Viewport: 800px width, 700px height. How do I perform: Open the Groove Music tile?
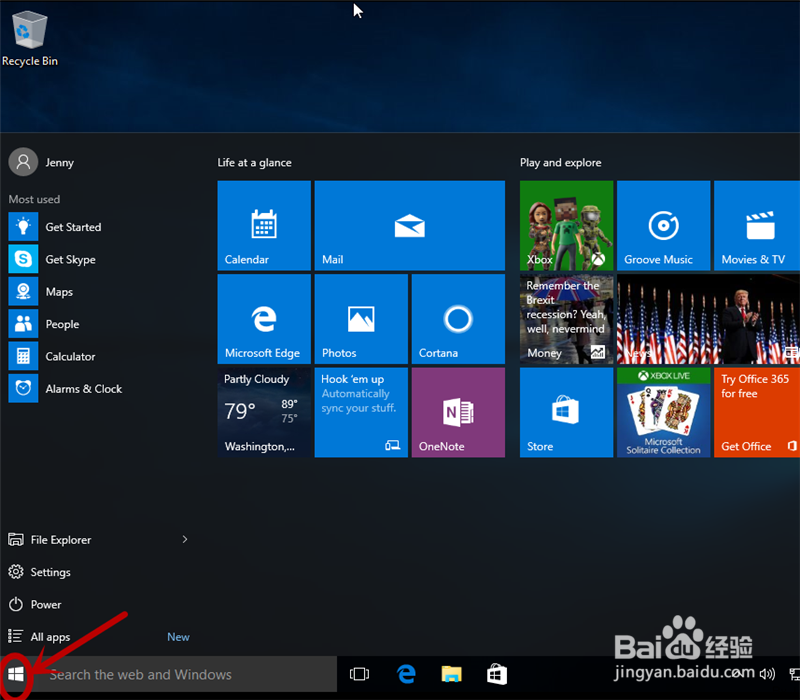[x=663, y=226]
